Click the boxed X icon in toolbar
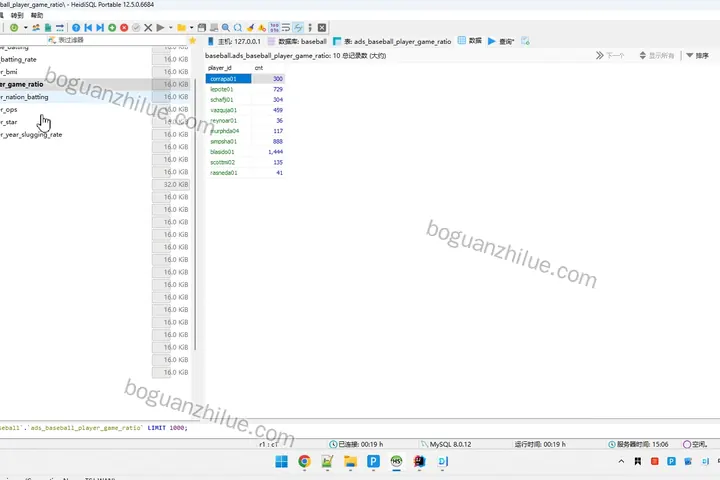 322,28
